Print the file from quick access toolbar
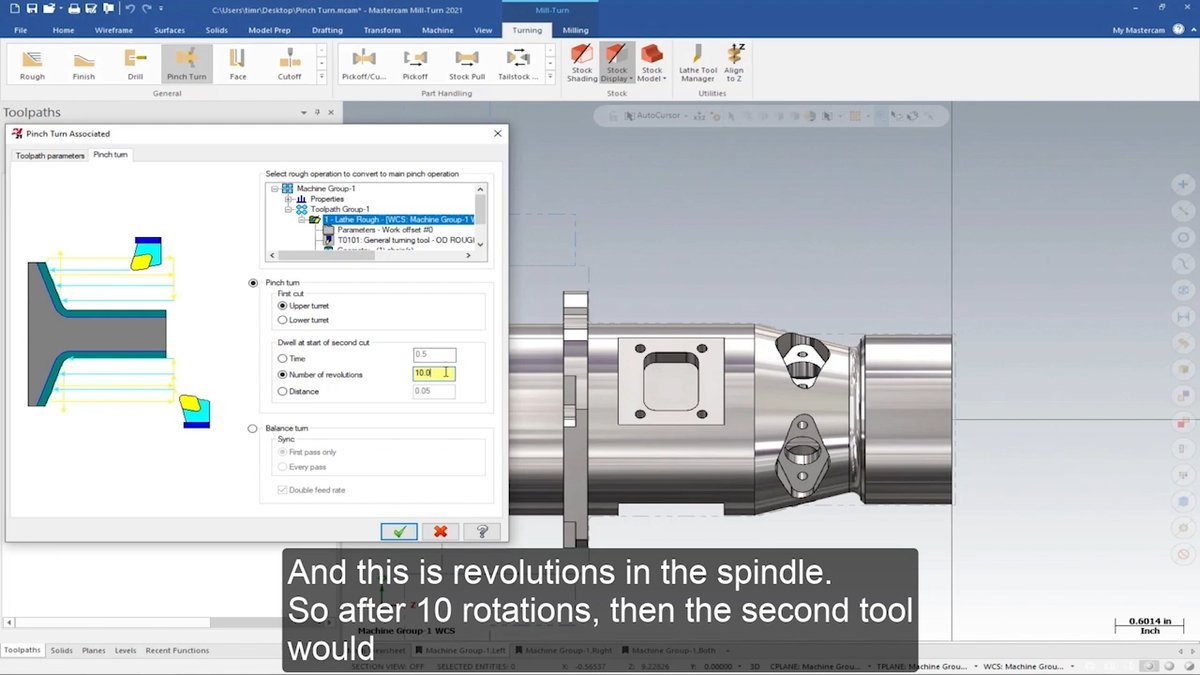The width and height of the screenshot is (1200, 675). pos(74,9)
